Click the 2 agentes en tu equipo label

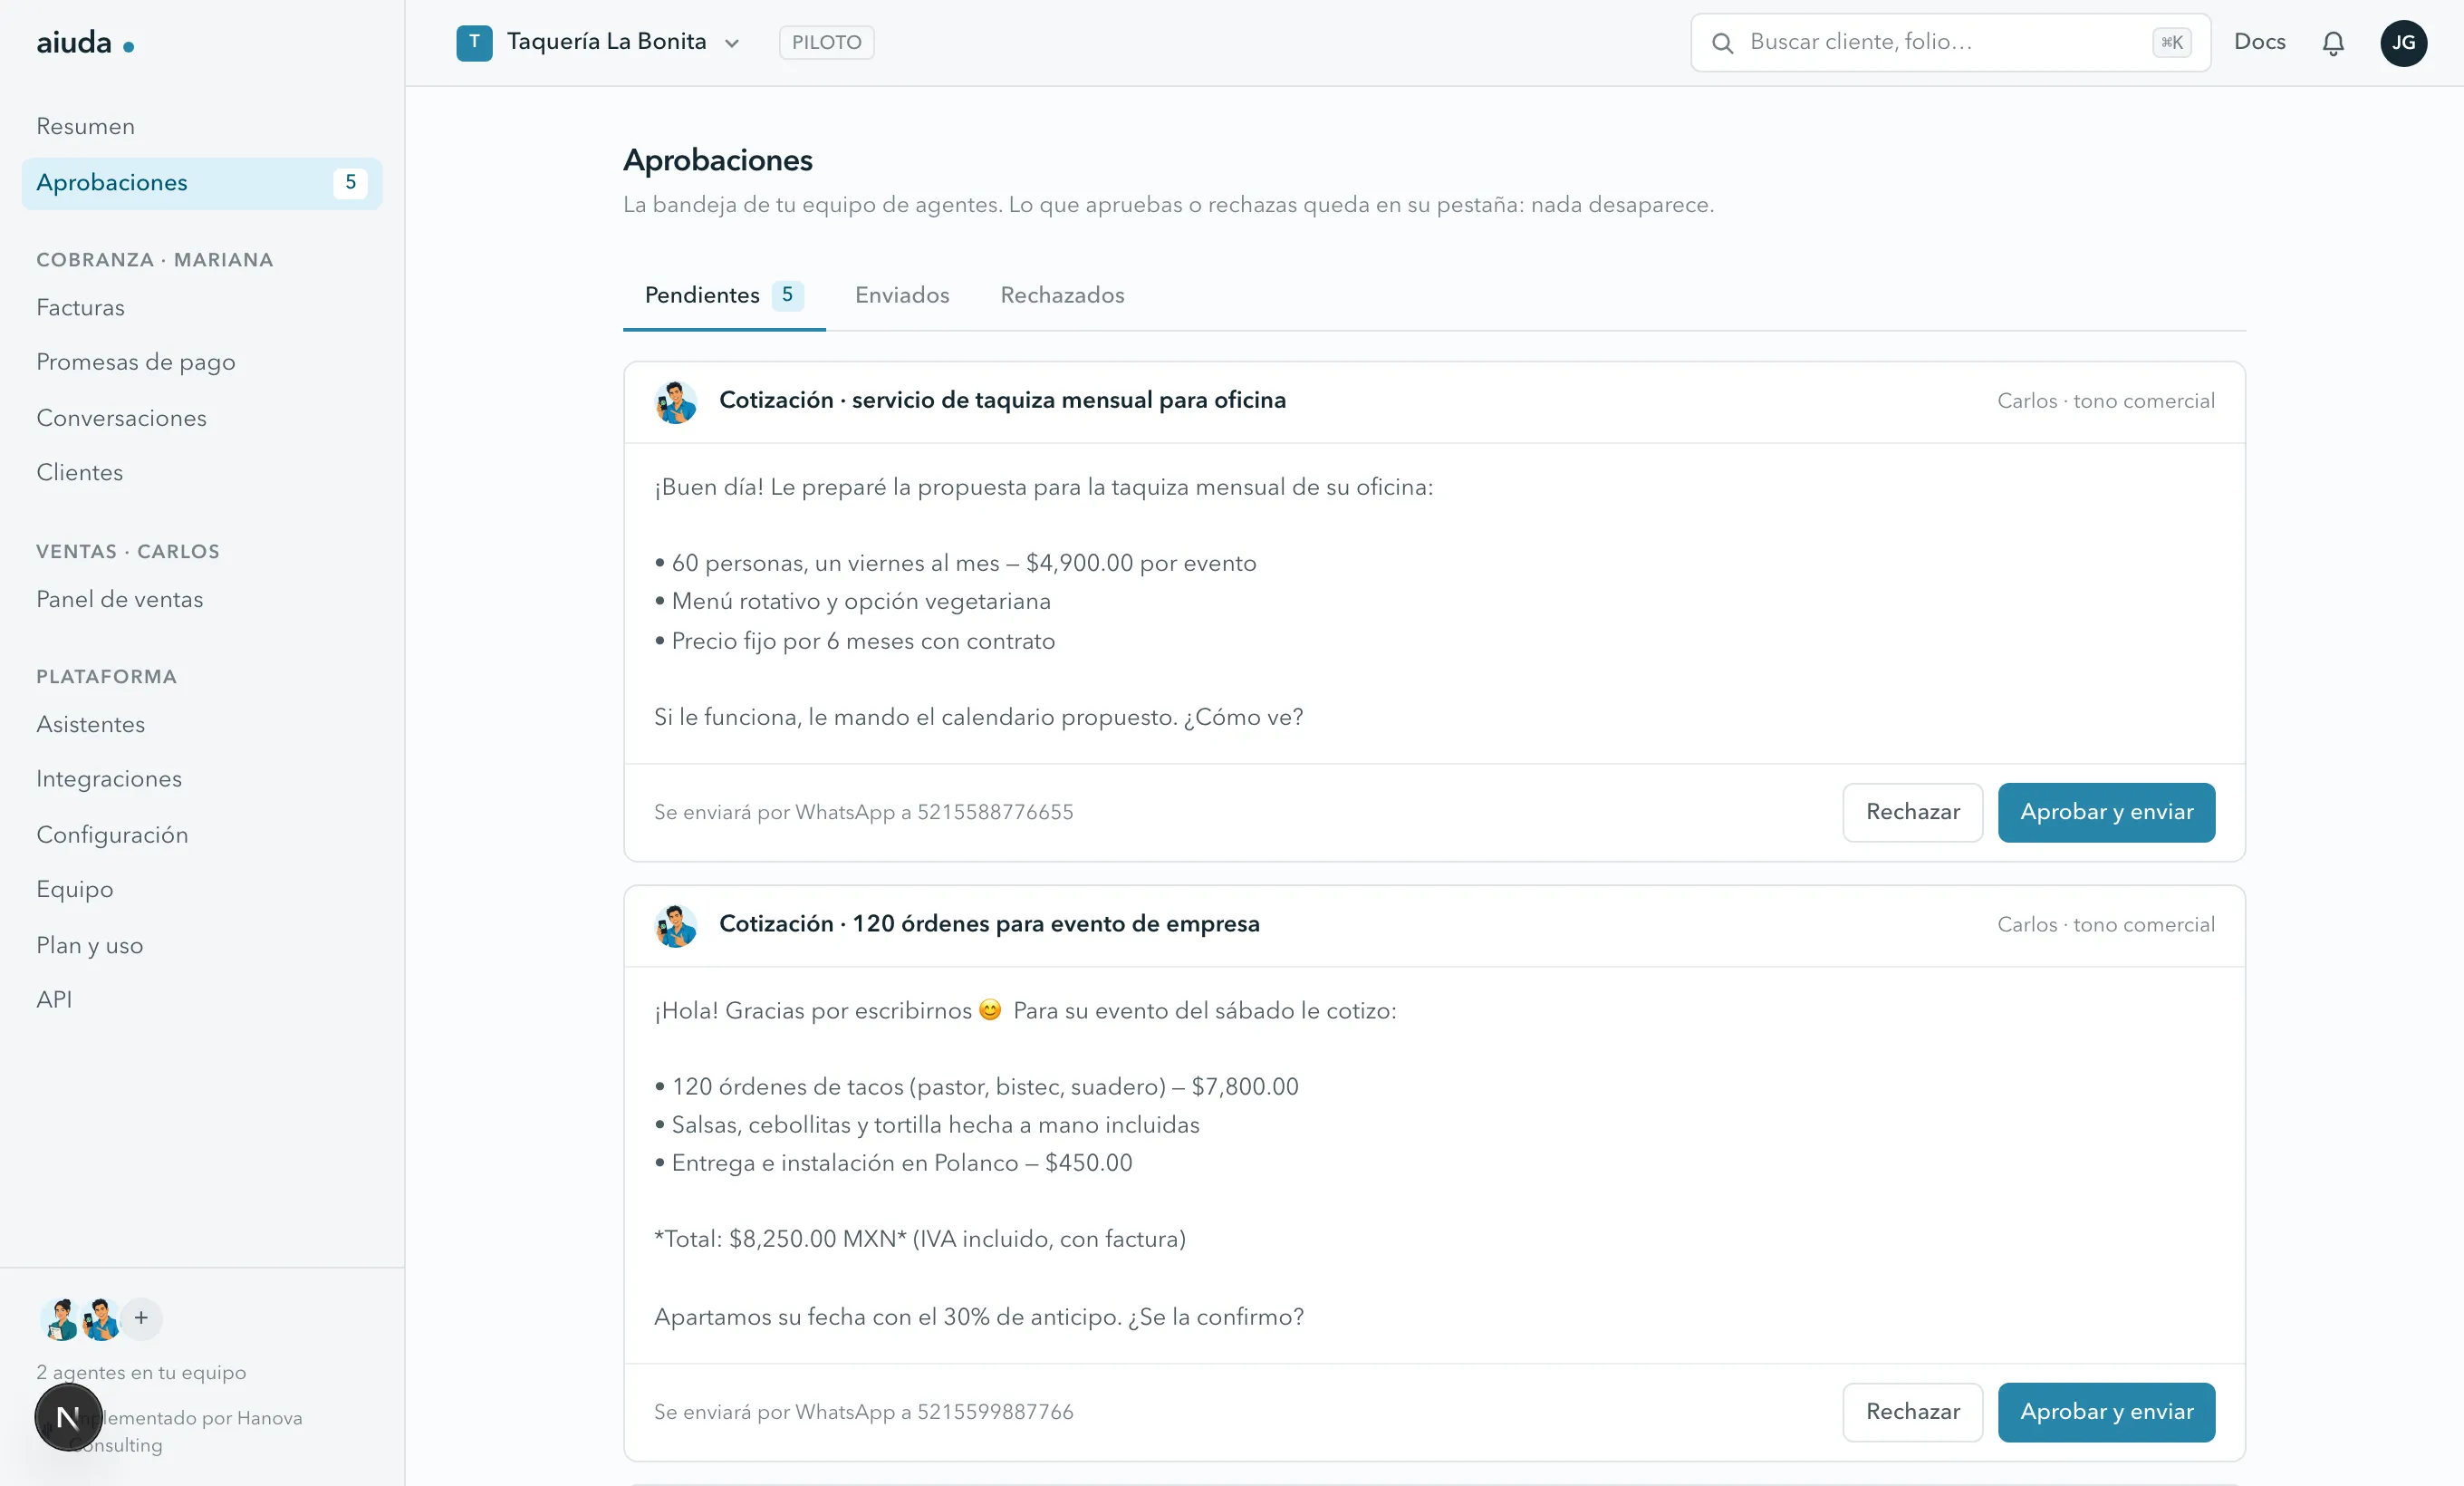coord(141,1373)
